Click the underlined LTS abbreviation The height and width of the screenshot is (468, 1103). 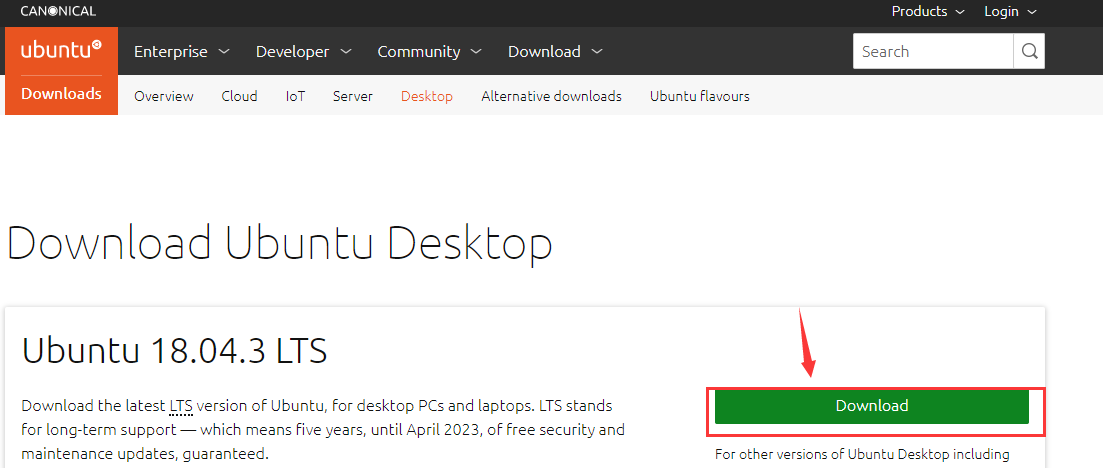pos(182,406)
